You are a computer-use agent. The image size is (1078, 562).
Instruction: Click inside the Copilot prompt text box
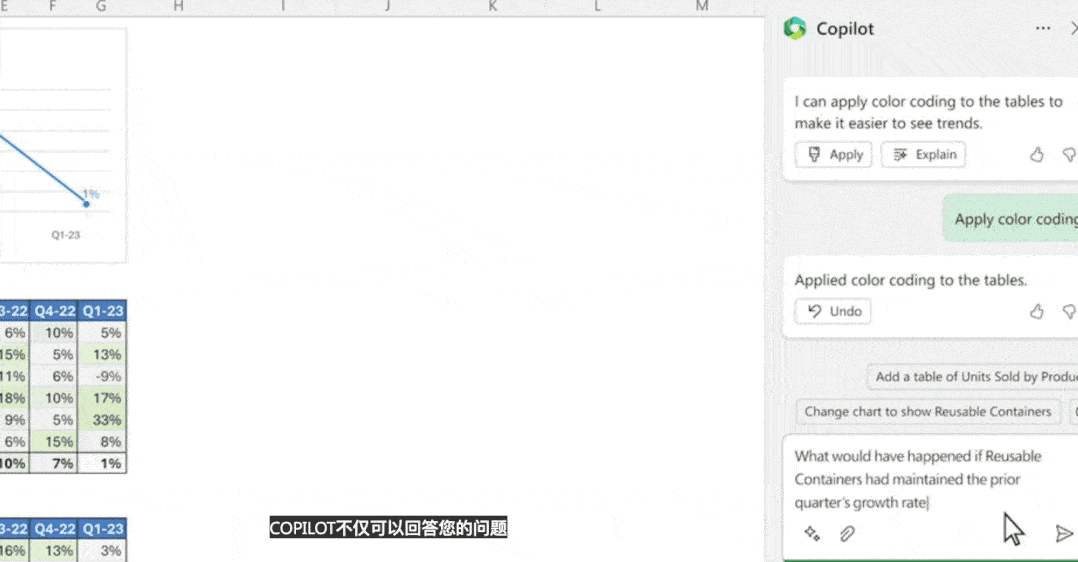[x=920, y=479]
